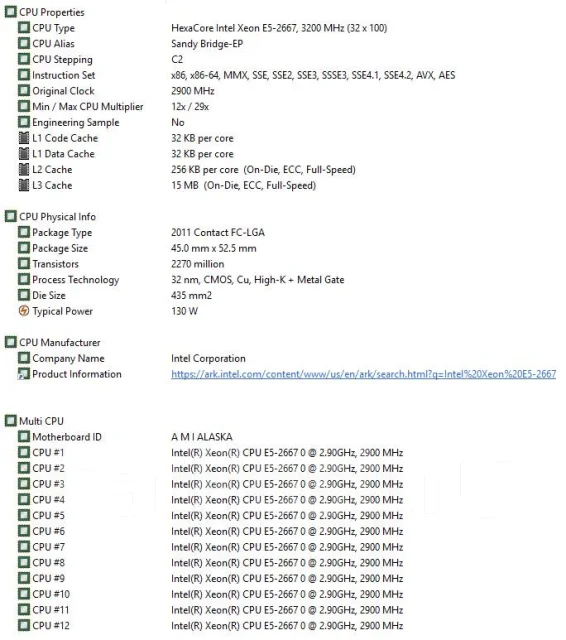Select the CPU Type label
Screen dimensions: 566x640
point(53,28)
